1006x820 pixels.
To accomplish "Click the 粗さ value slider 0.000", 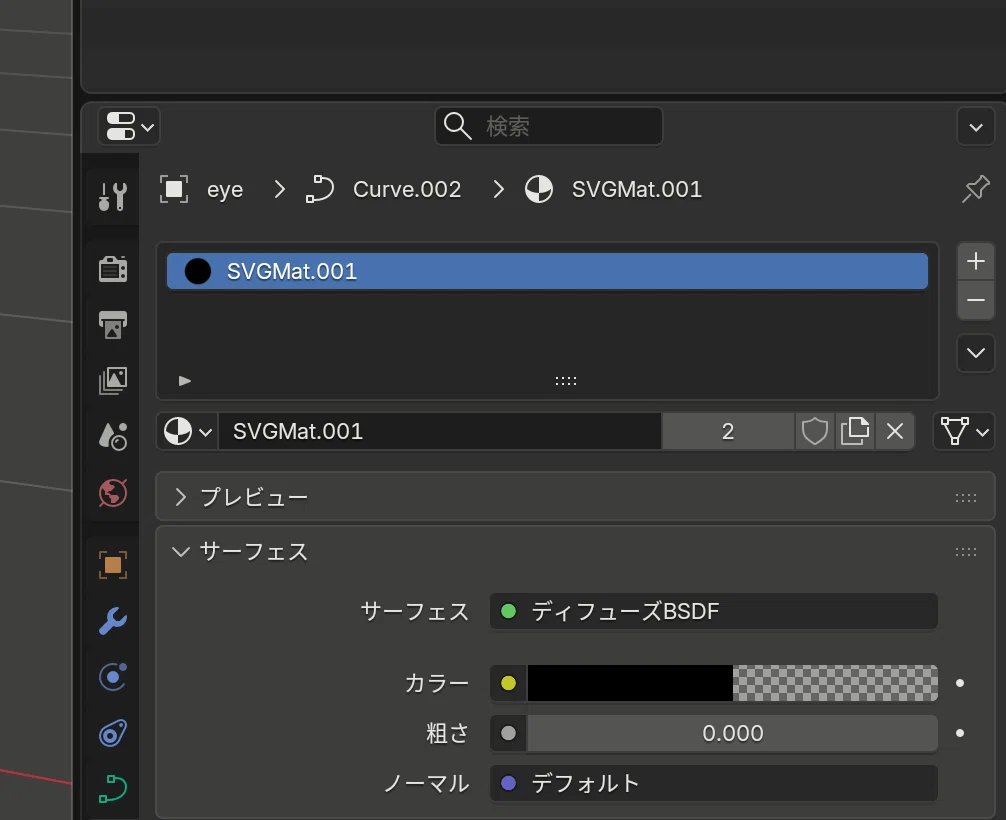I will point(732,733).
